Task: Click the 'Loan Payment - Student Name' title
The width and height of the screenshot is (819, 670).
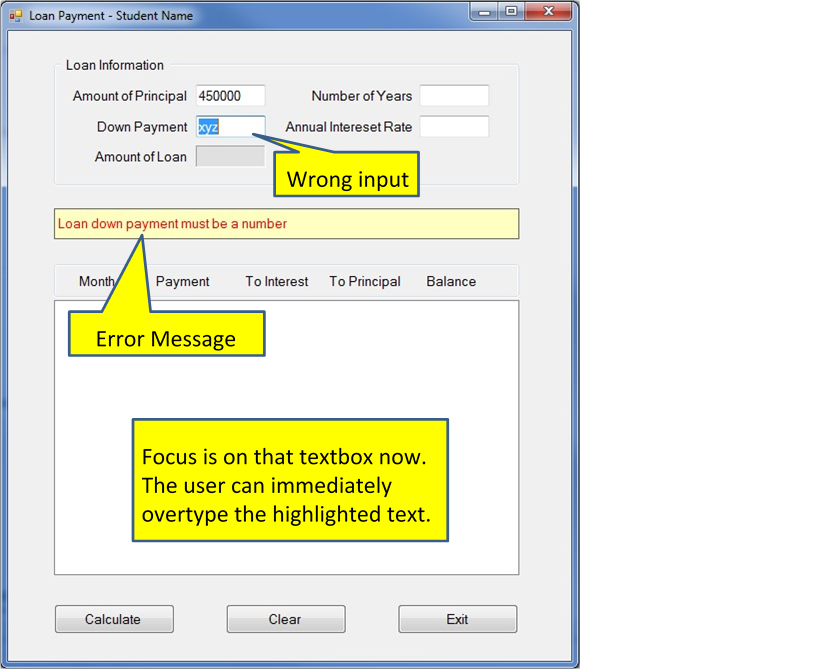Action: point(111,16)
